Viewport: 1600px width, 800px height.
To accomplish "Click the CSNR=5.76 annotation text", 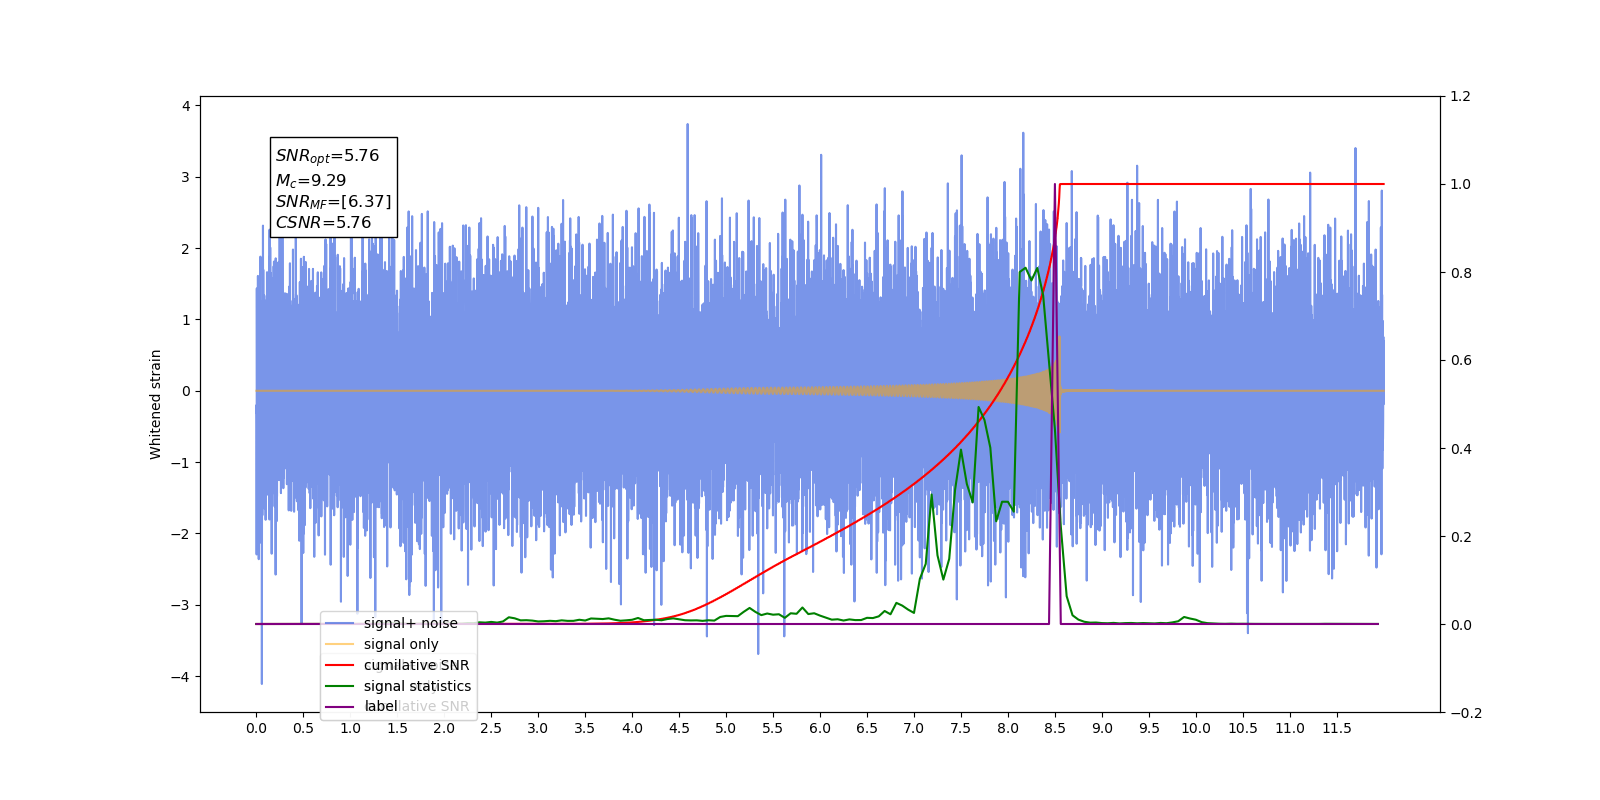I will tap(323, 223).
